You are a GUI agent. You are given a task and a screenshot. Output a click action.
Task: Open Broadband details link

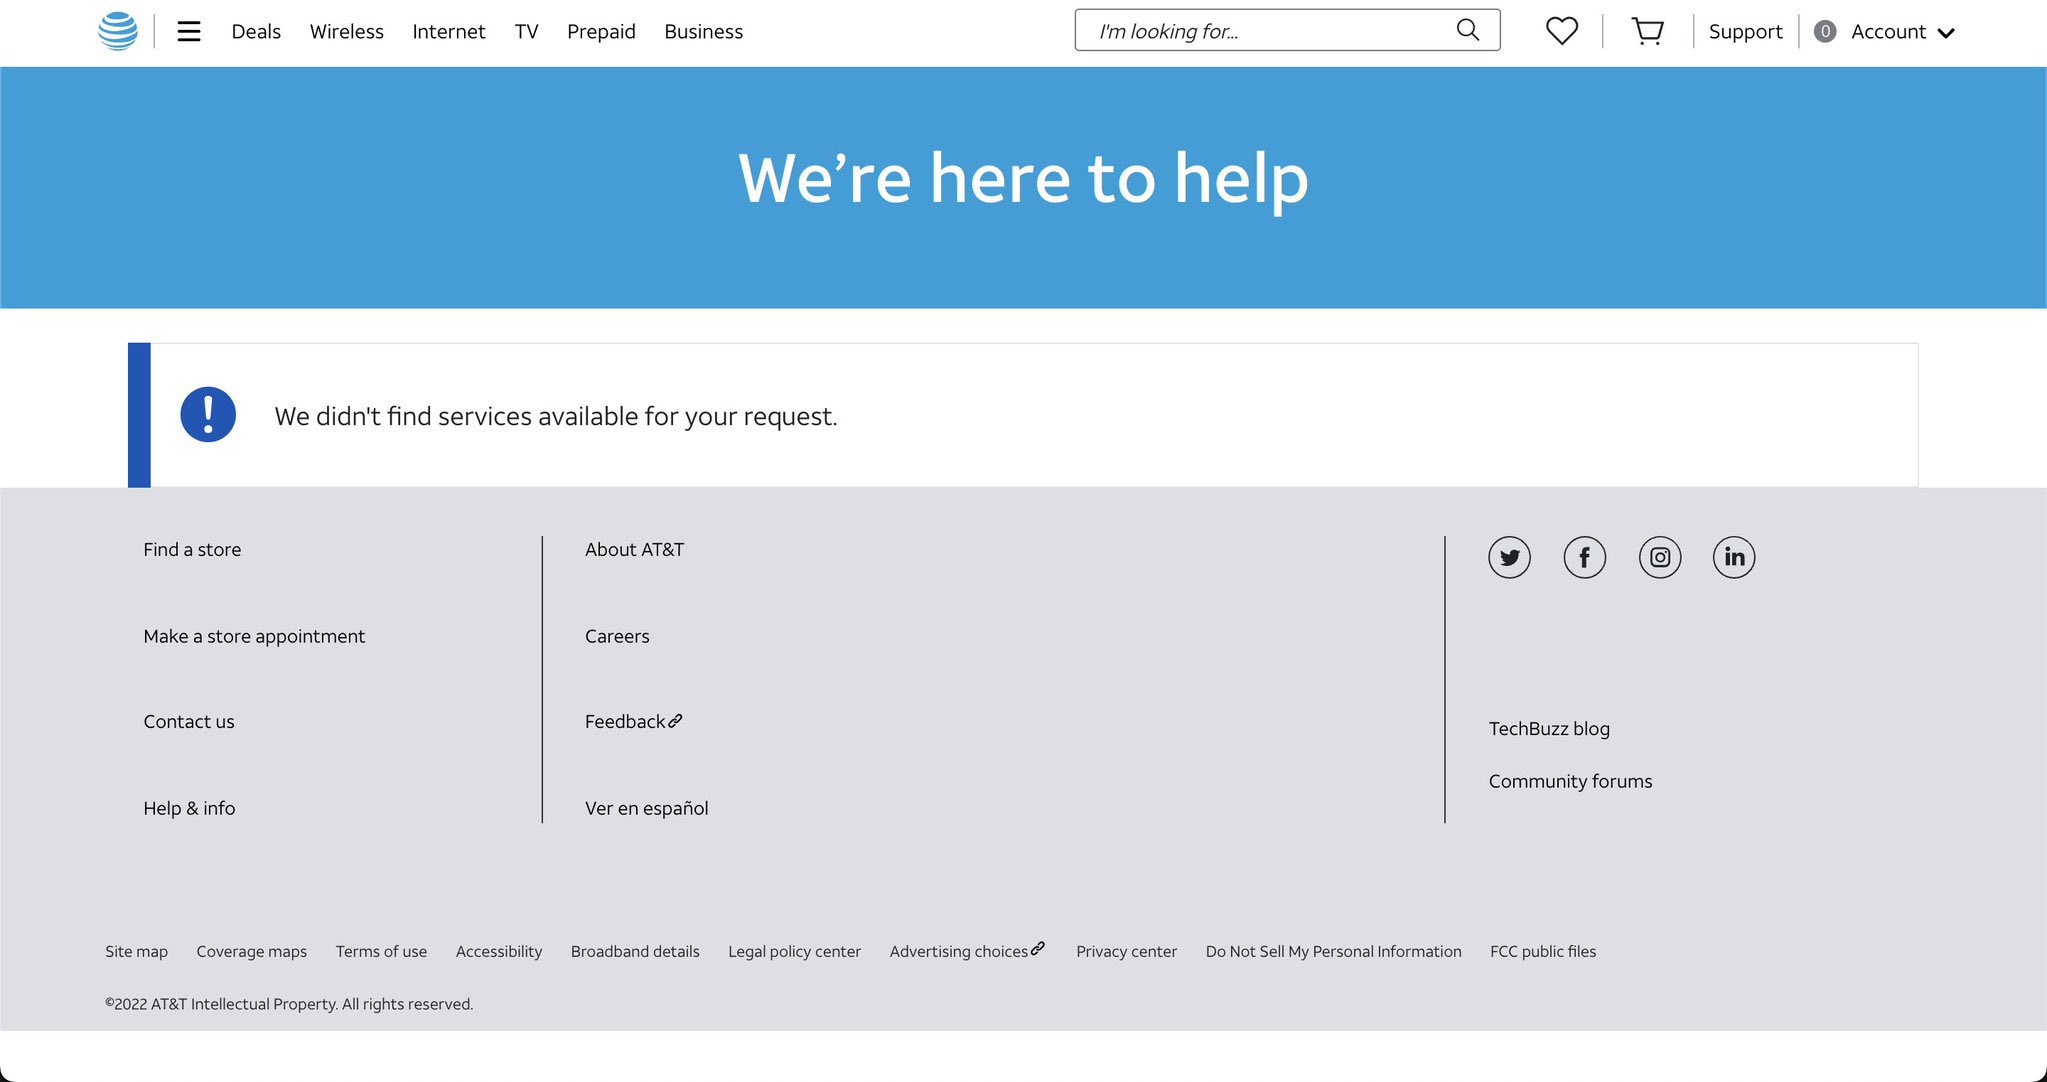pos(635,952)
